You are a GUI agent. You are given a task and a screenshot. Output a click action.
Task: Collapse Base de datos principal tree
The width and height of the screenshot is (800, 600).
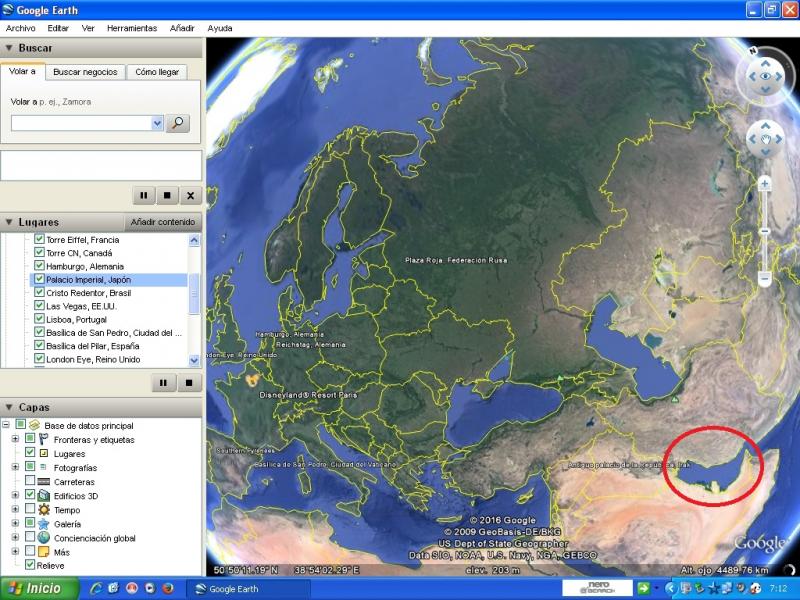tap(6, 424)
